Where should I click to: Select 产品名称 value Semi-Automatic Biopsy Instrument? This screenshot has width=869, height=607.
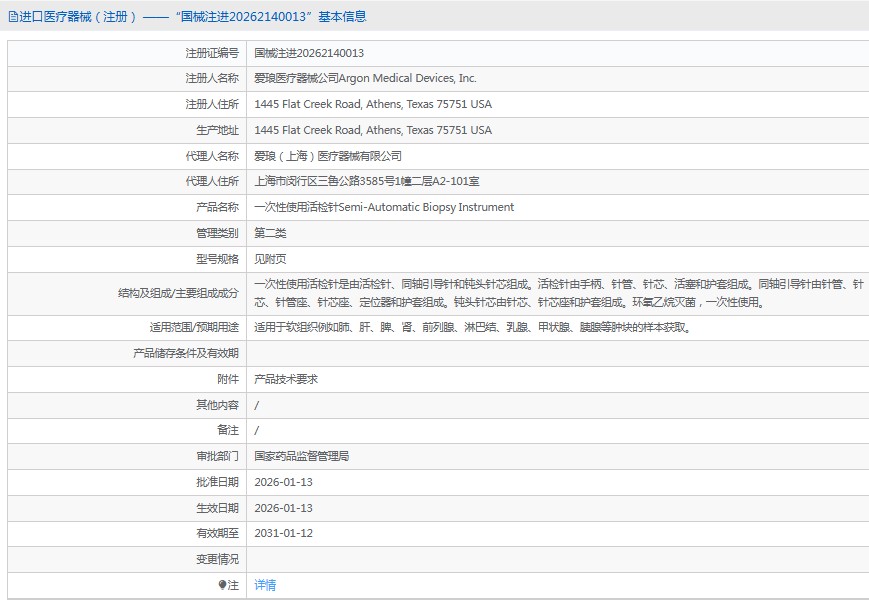(x=426, y=207)
